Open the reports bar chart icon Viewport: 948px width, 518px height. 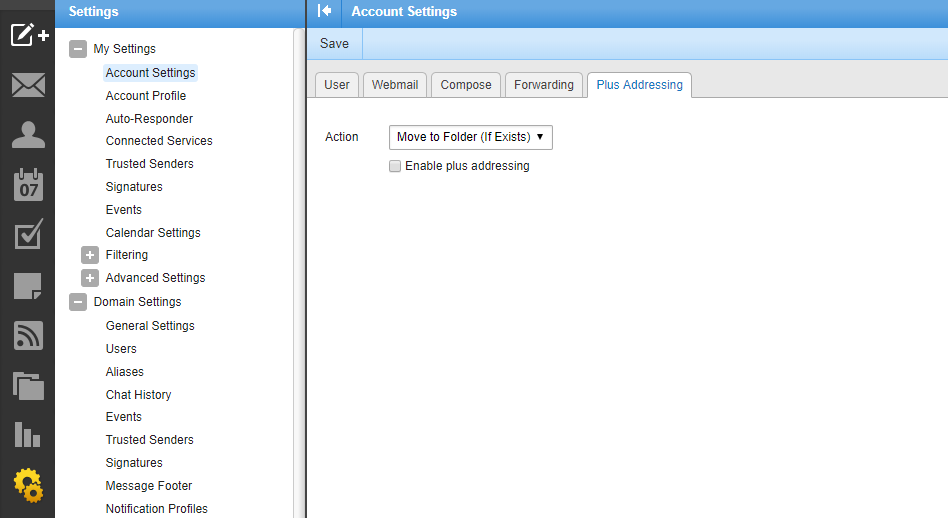(28, 435)
